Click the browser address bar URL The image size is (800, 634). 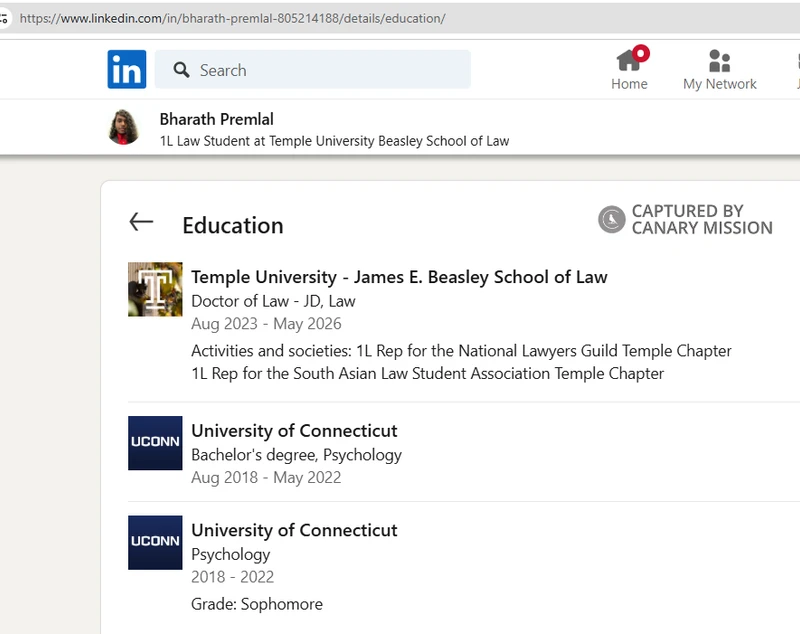232,18
